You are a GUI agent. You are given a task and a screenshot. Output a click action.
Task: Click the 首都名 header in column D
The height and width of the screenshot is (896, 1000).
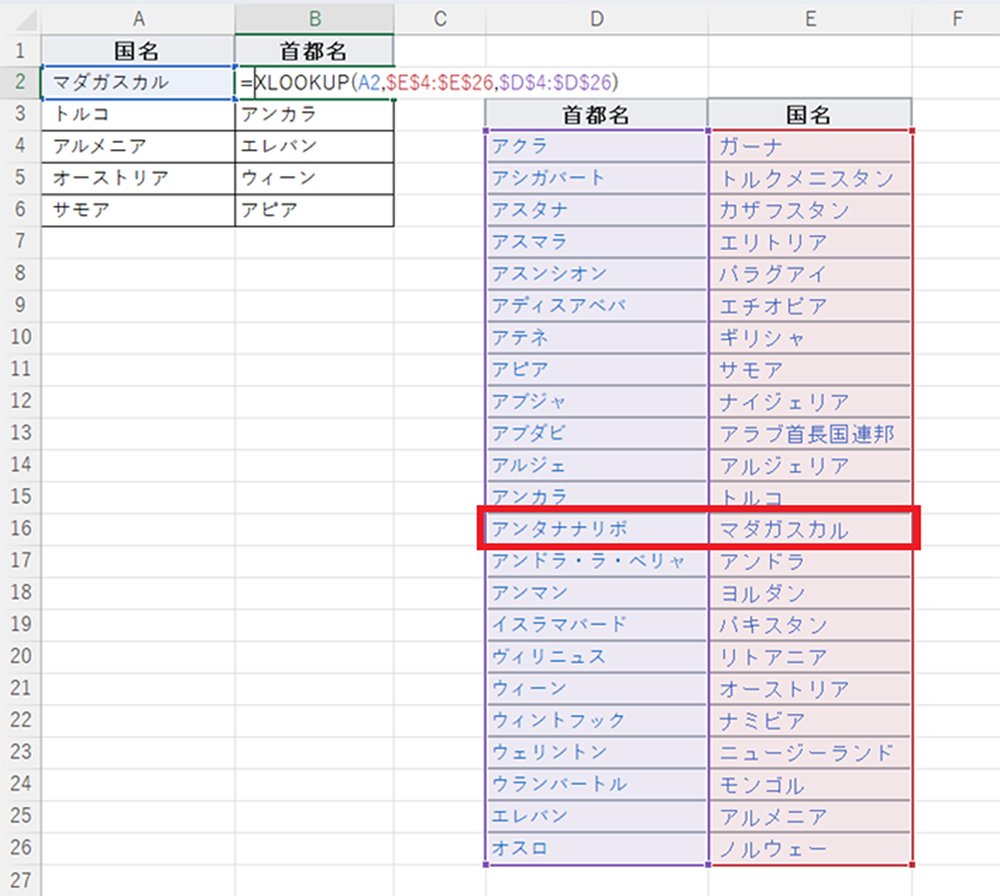coord(597,114)
